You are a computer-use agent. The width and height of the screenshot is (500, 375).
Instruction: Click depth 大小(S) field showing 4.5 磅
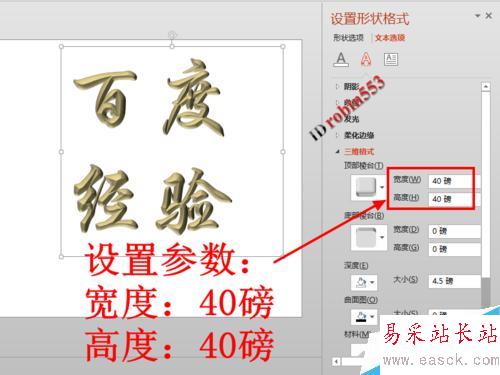point(454,281)
